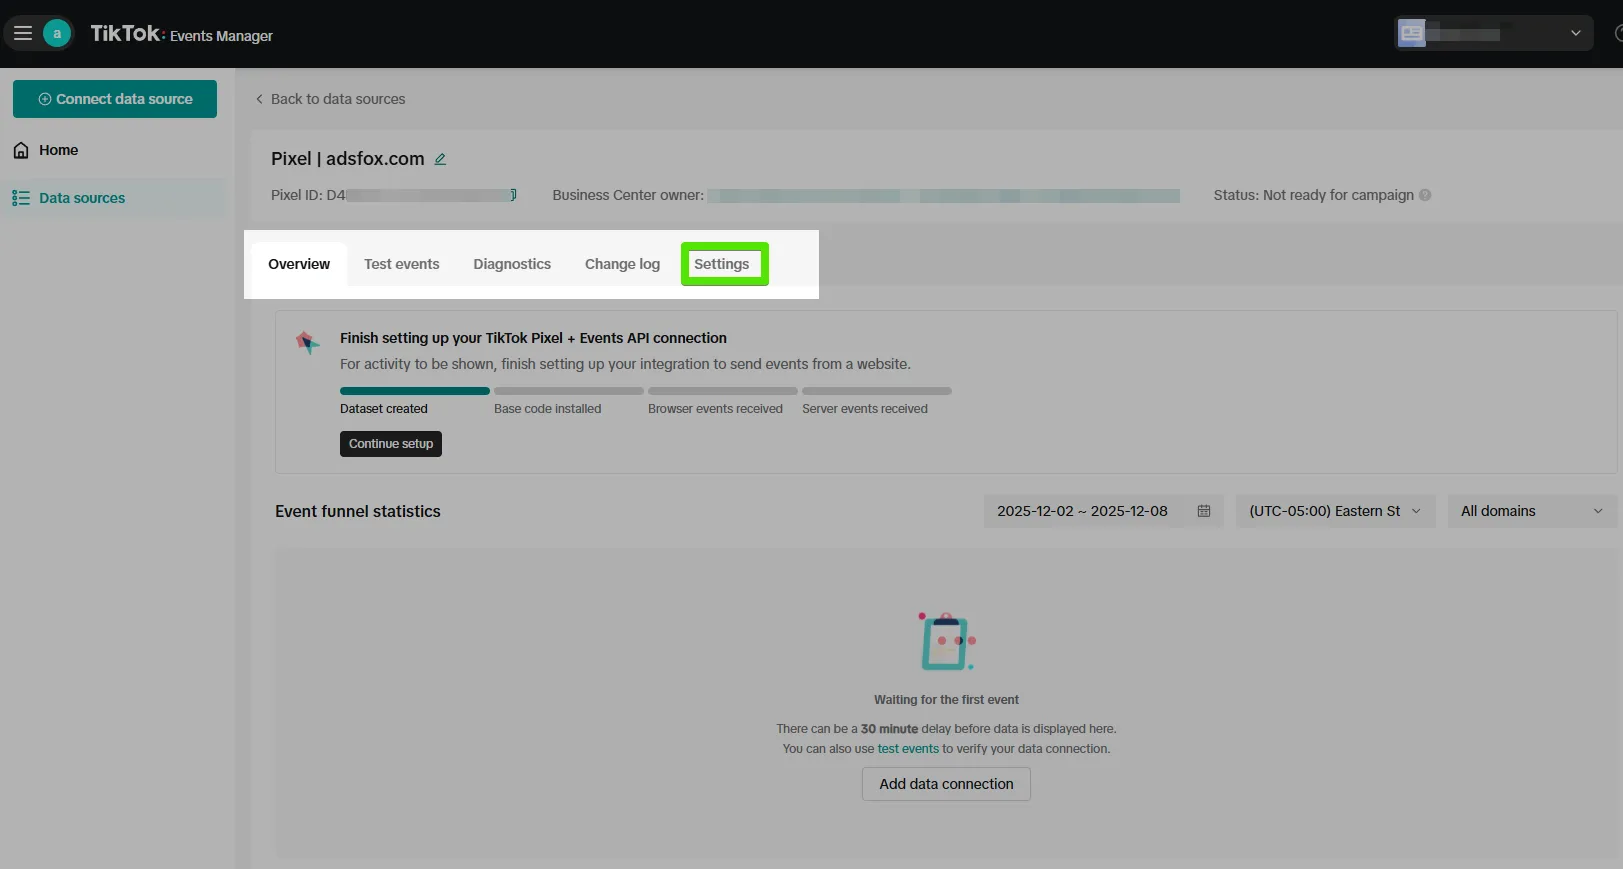Switch to the Settings tab

pyautogui.click(x=722, y=264)
